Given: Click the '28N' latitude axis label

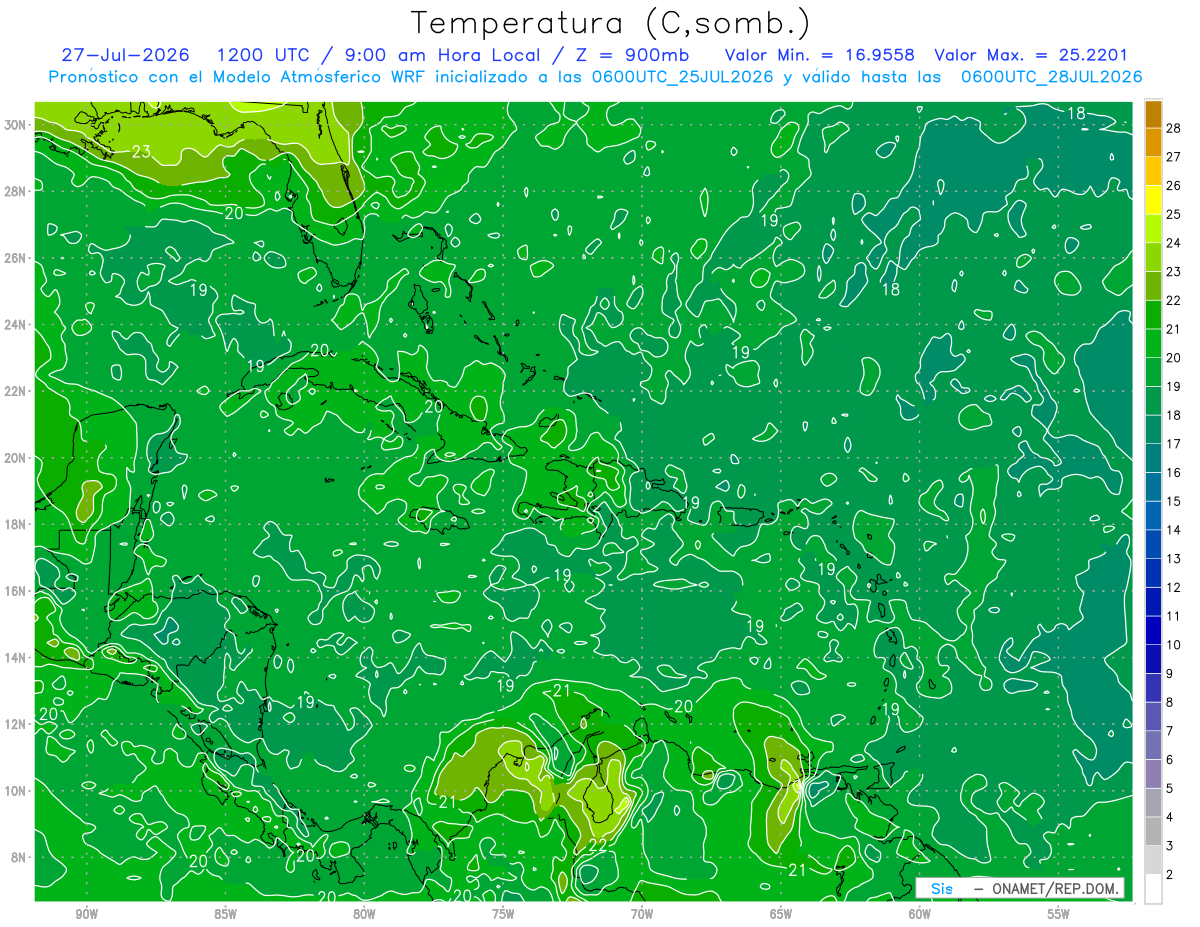Looking at the screenshot, I should click(x=17, y=191).
